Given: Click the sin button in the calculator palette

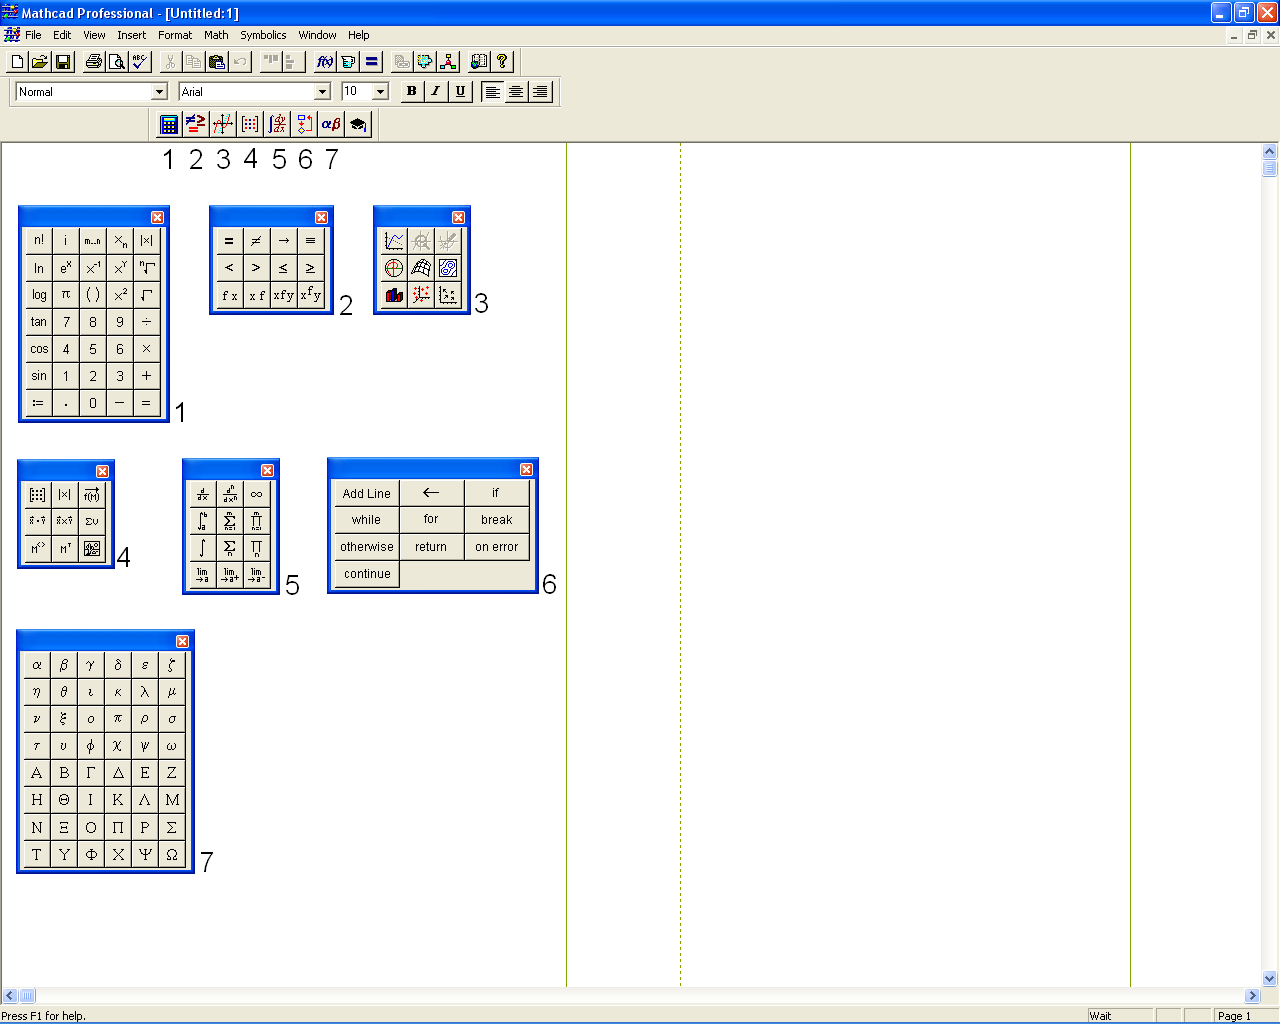Looking at the screenshot, I should [x=39, y=376].
